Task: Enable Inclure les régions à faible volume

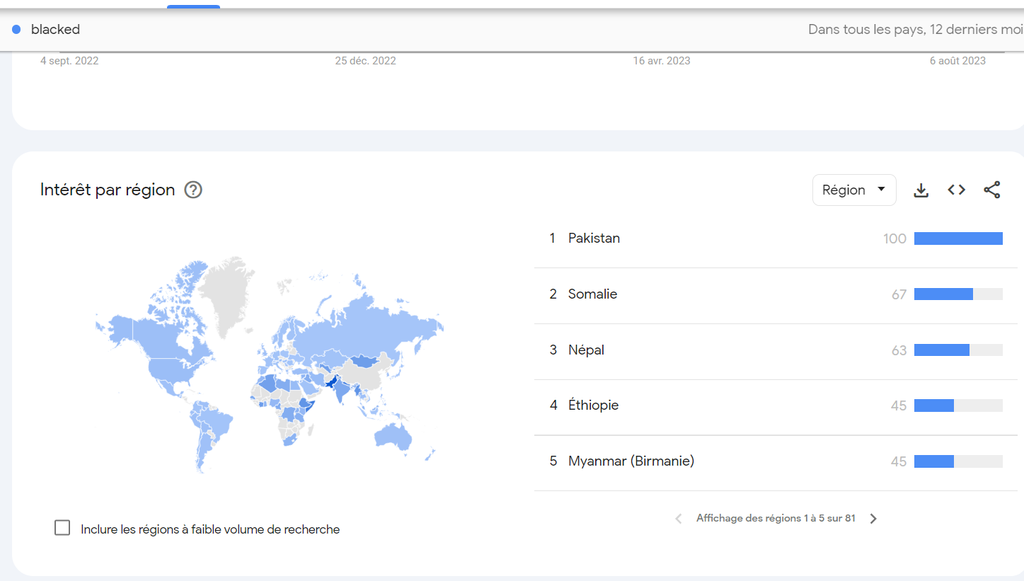Action: click(62, 528)
